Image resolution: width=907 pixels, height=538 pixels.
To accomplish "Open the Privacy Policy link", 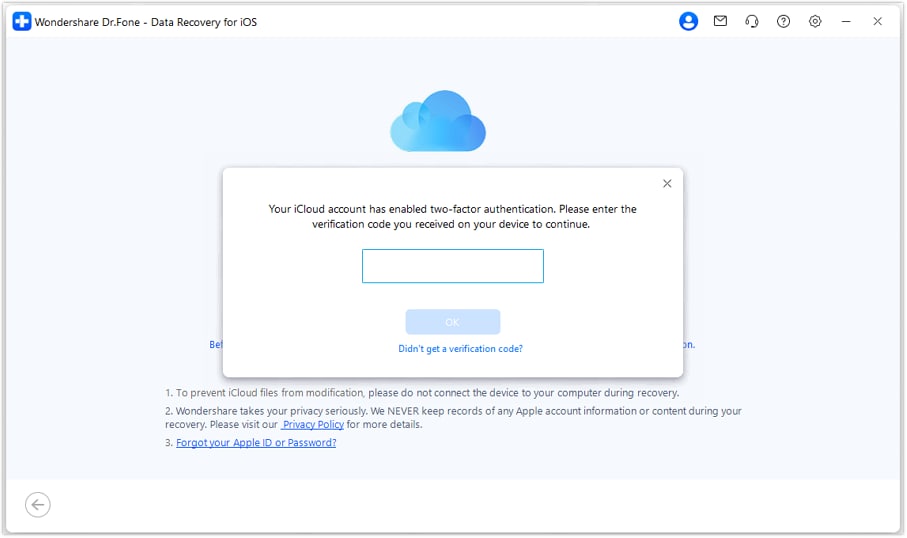I will click(313, 425).
